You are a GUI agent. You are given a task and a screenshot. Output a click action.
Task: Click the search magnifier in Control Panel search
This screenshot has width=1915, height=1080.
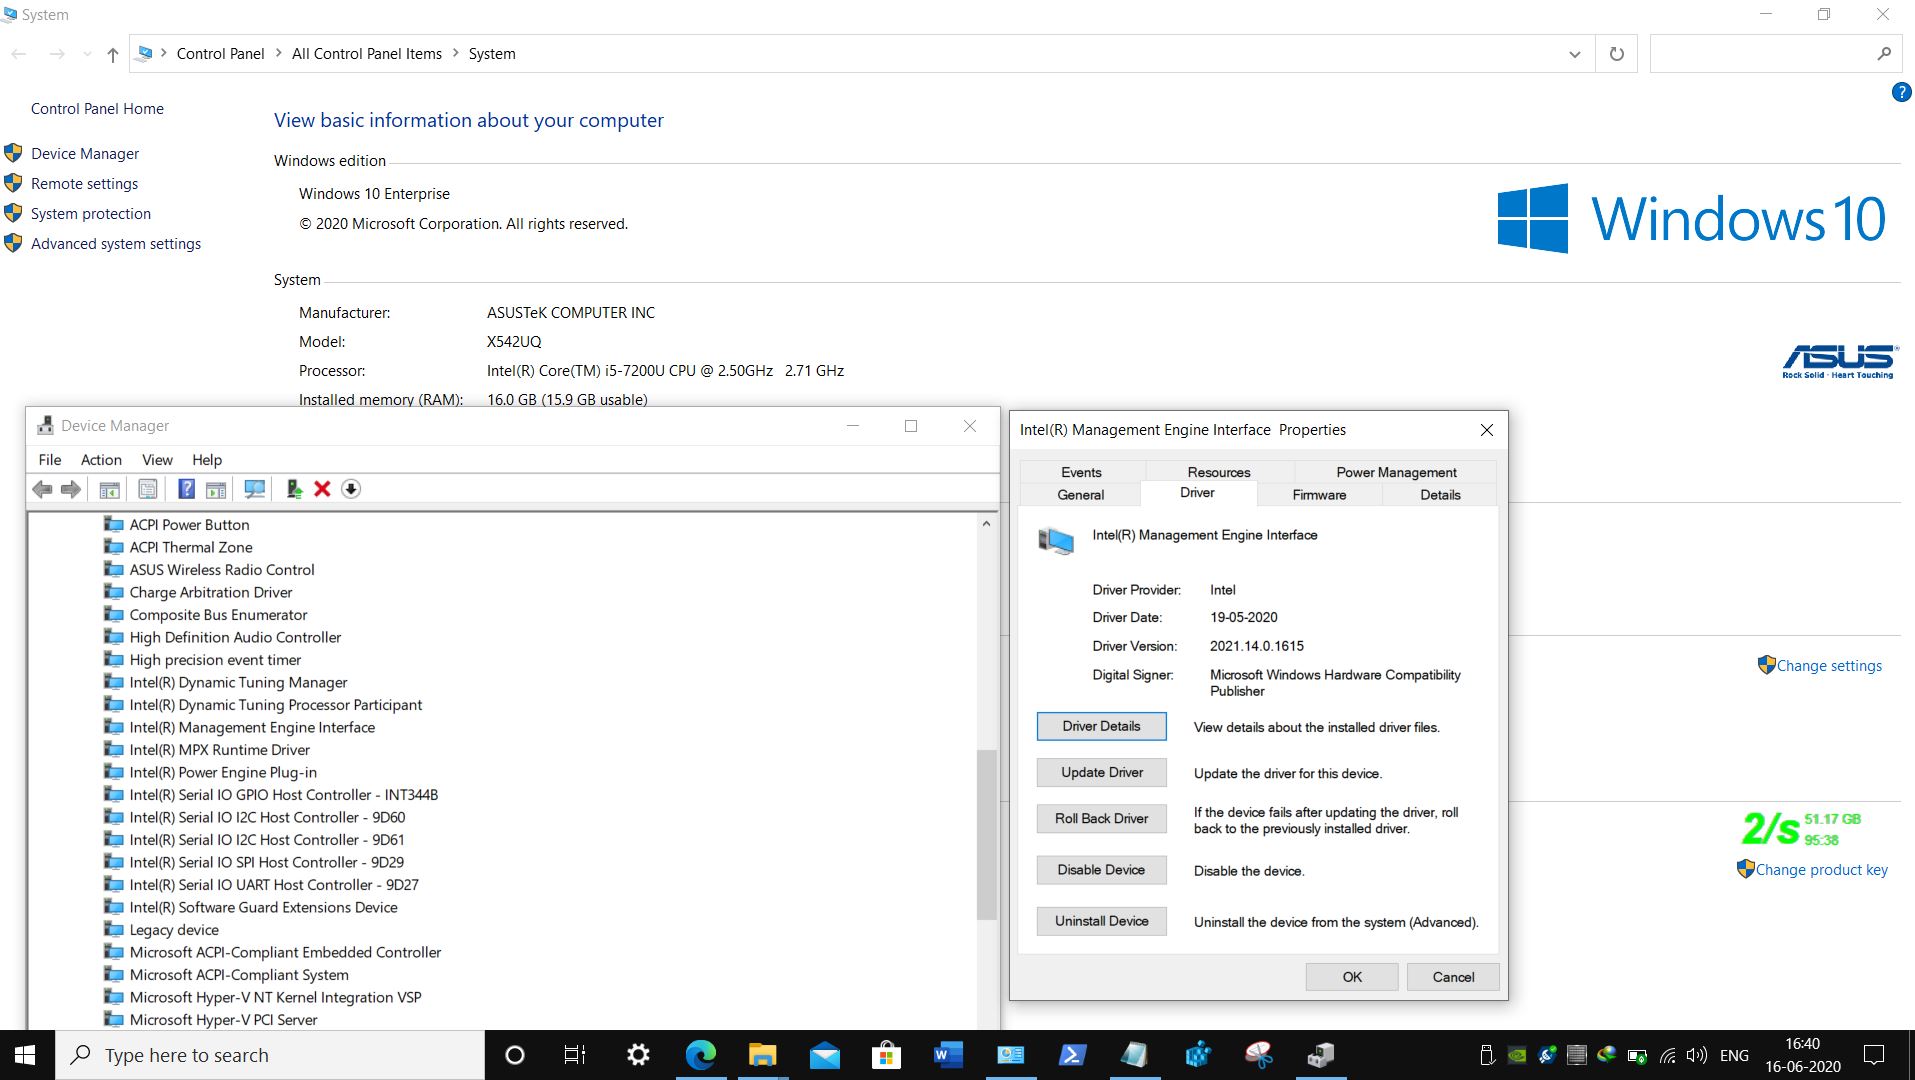point(1884,54)
